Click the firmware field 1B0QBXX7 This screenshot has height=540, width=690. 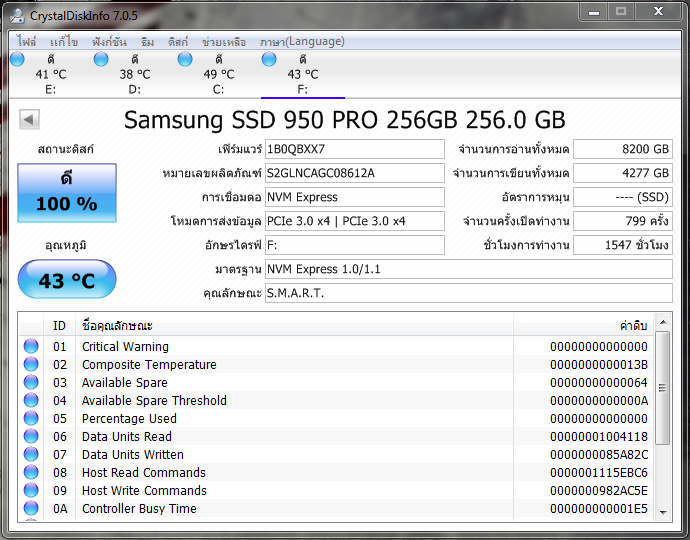click(354, 150)
